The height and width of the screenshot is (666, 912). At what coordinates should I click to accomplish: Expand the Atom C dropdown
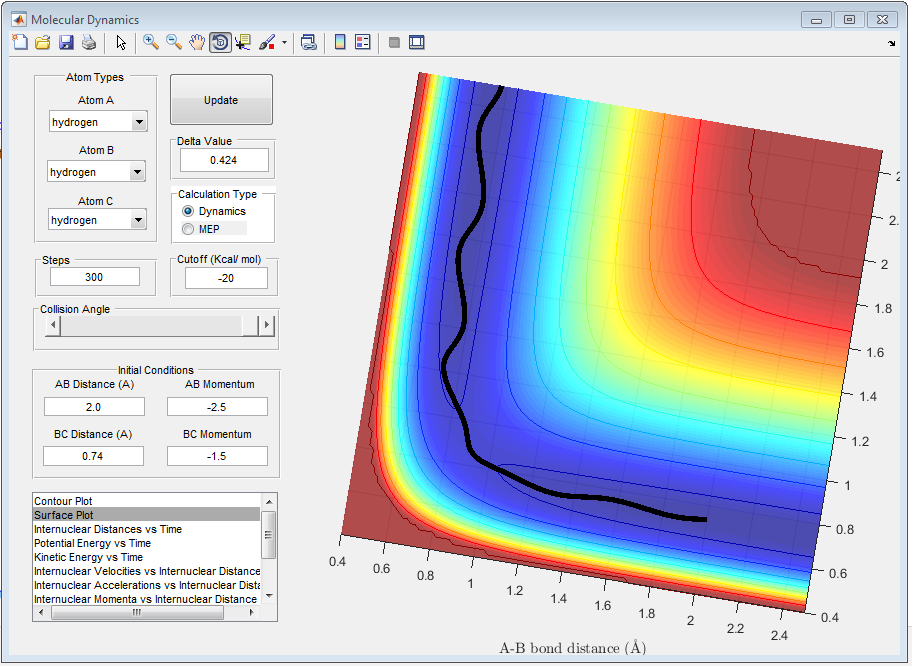pyautogui.click(x=137, y=220)
